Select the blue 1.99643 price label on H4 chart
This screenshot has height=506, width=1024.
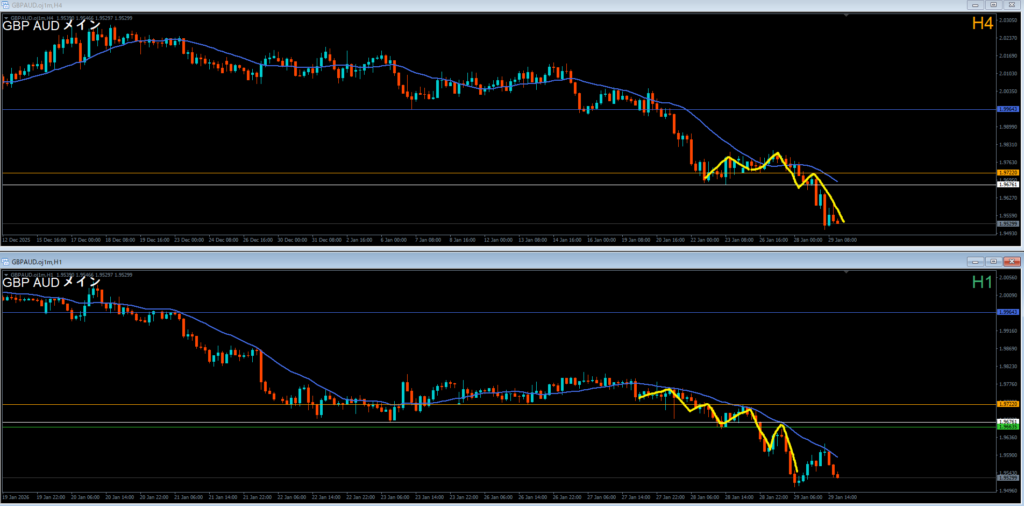(1008, 109)
